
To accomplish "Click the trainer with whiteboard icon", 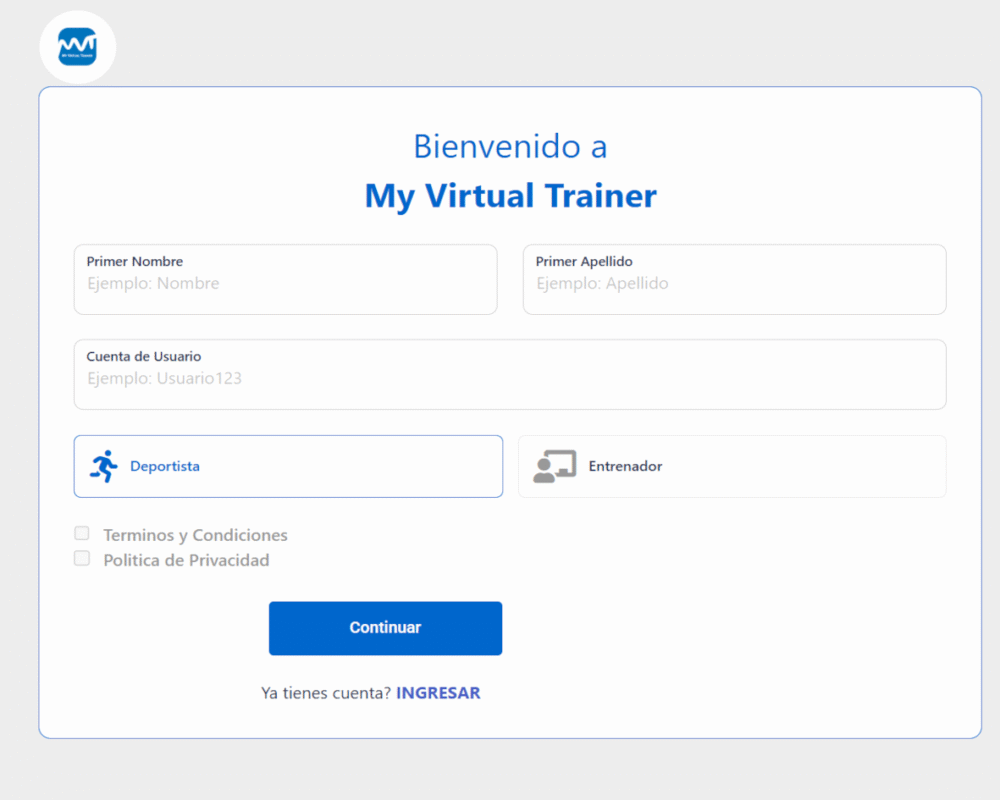I will [554, 466].
